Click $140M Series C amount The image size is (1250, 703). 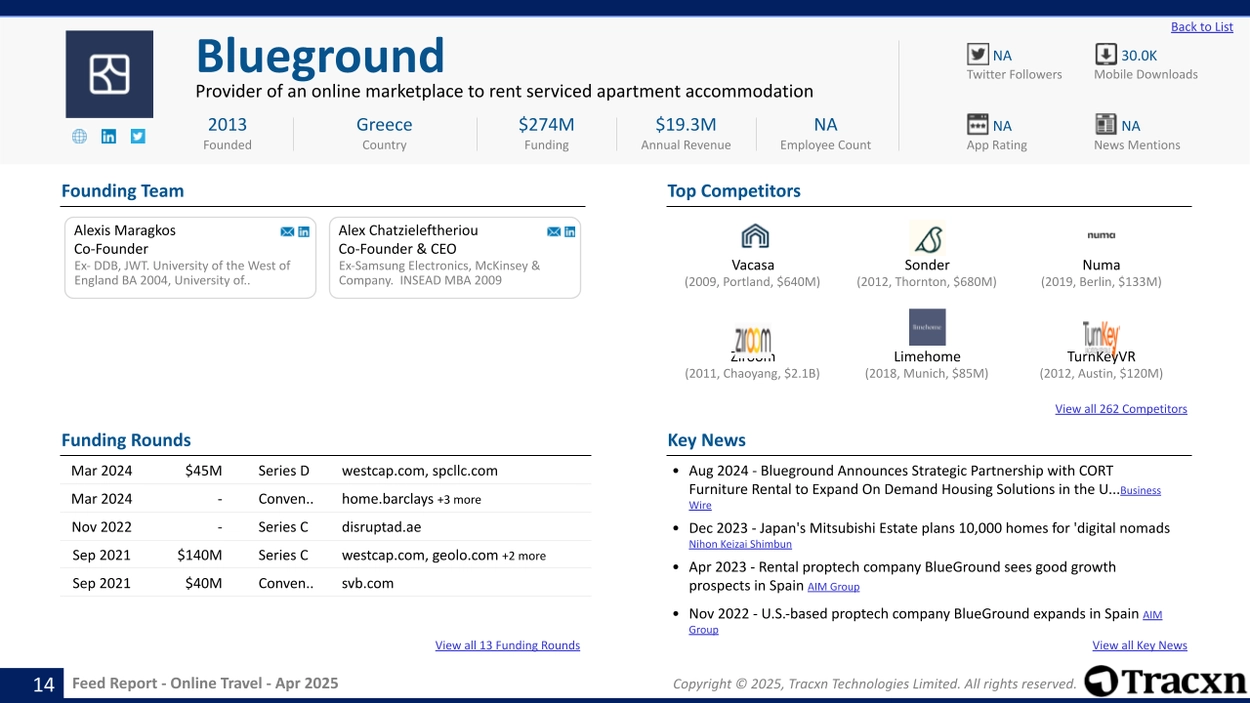[200, 555]
